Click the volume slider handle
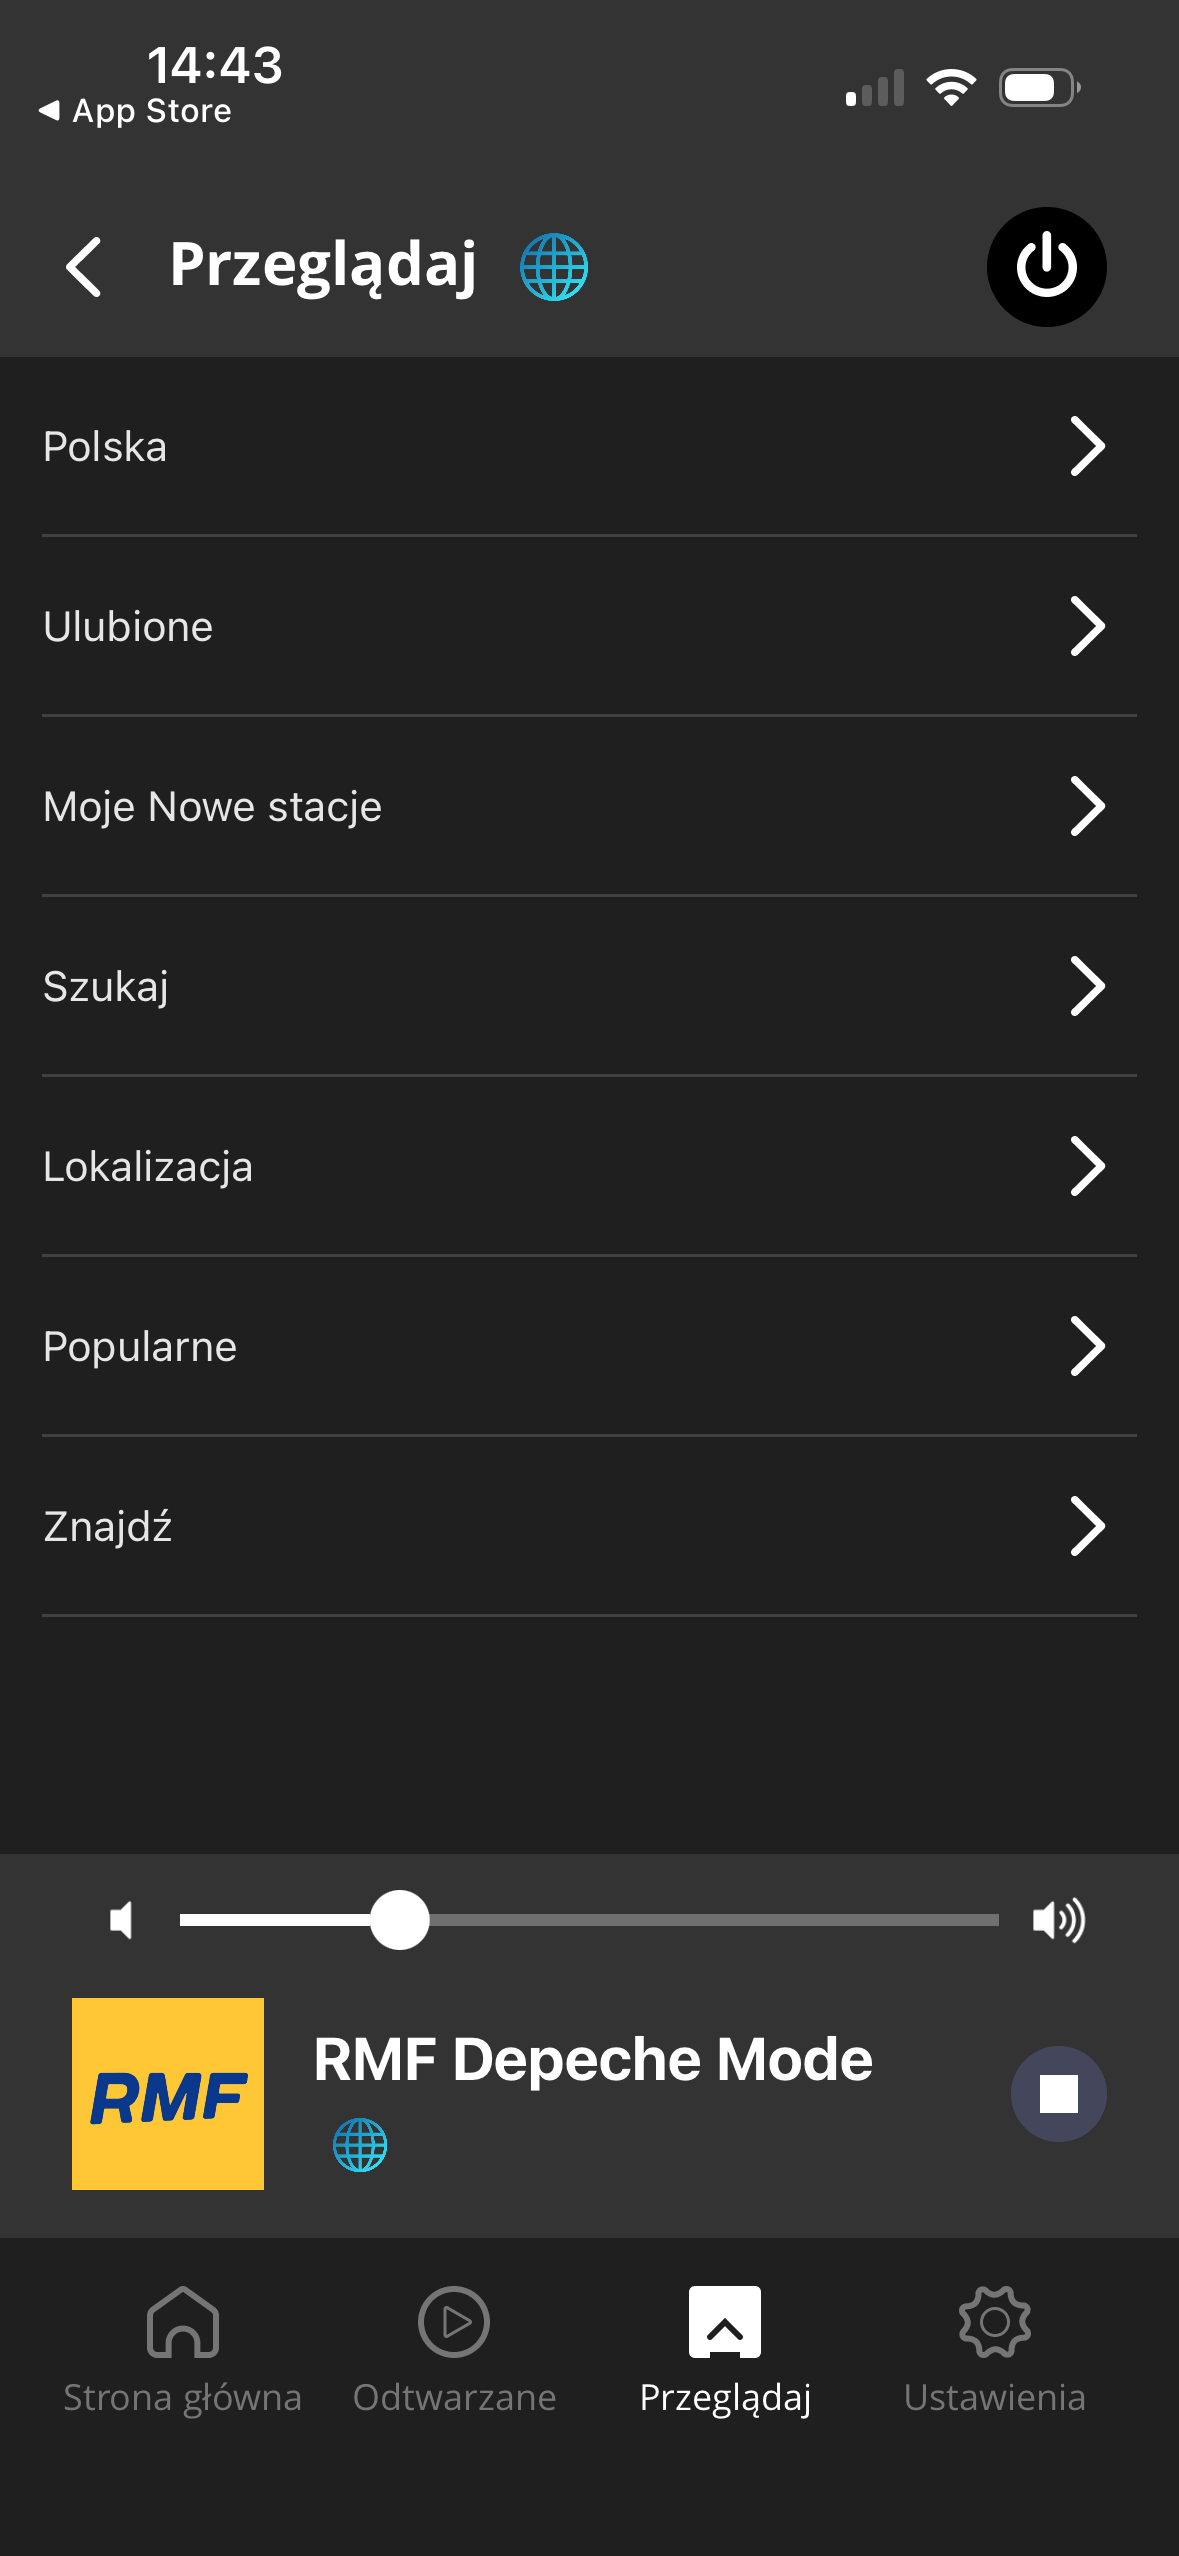 click(x=400, y=1920)
